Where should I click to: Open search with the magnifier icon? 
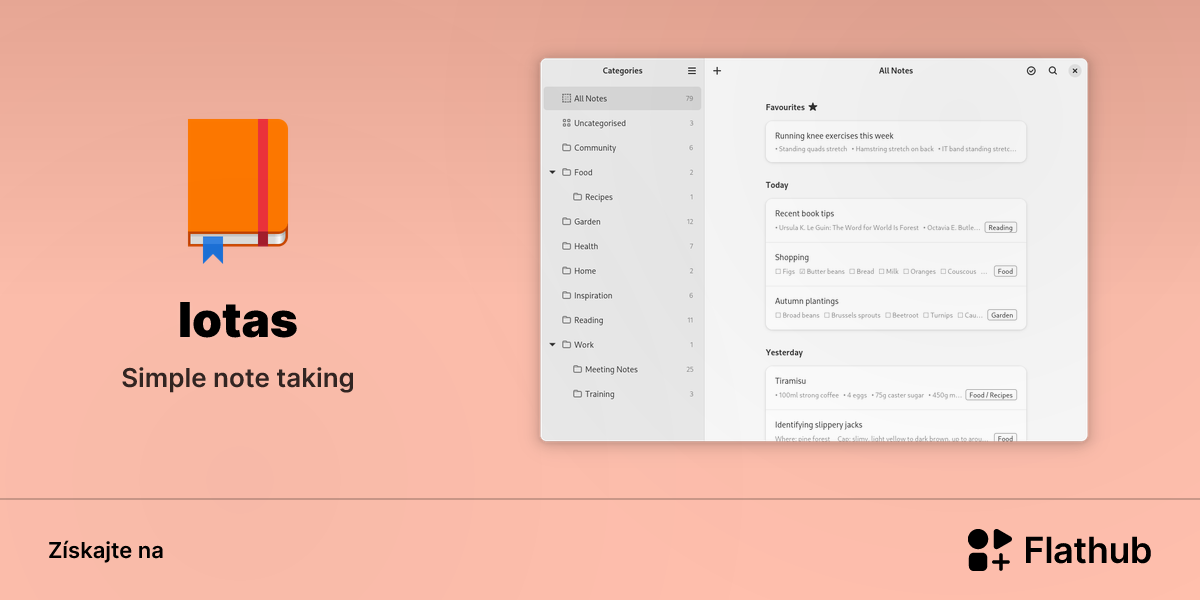pyautogui.click(x=1053, y=71)
